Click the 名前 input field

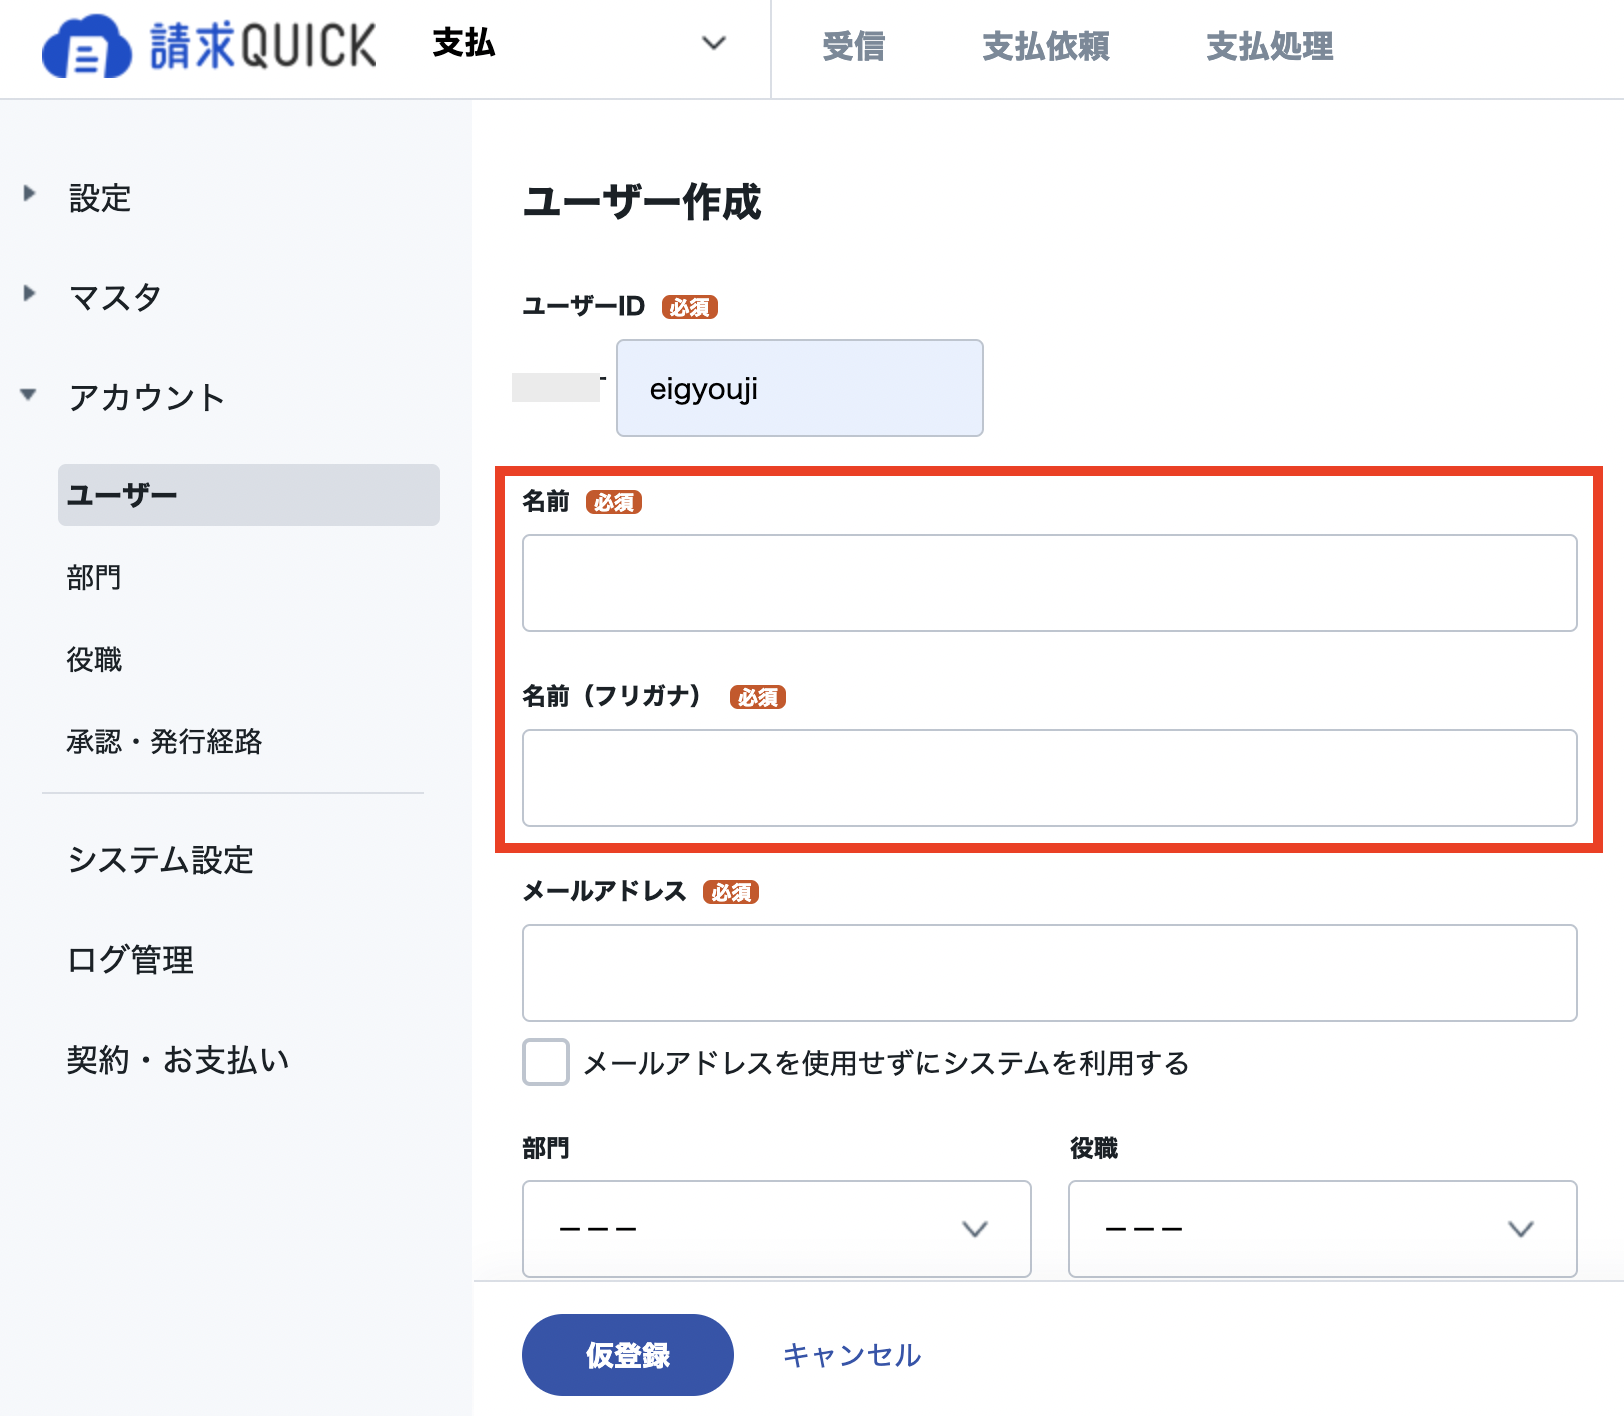click(x=1050, y=583)
